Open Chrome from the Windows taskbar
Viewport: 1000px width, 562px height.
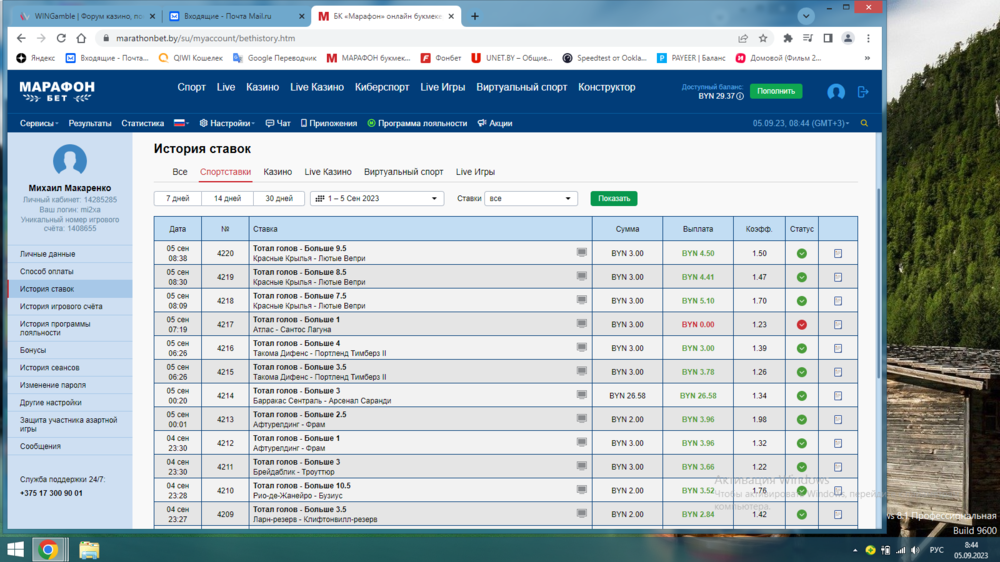pos(48,550)
